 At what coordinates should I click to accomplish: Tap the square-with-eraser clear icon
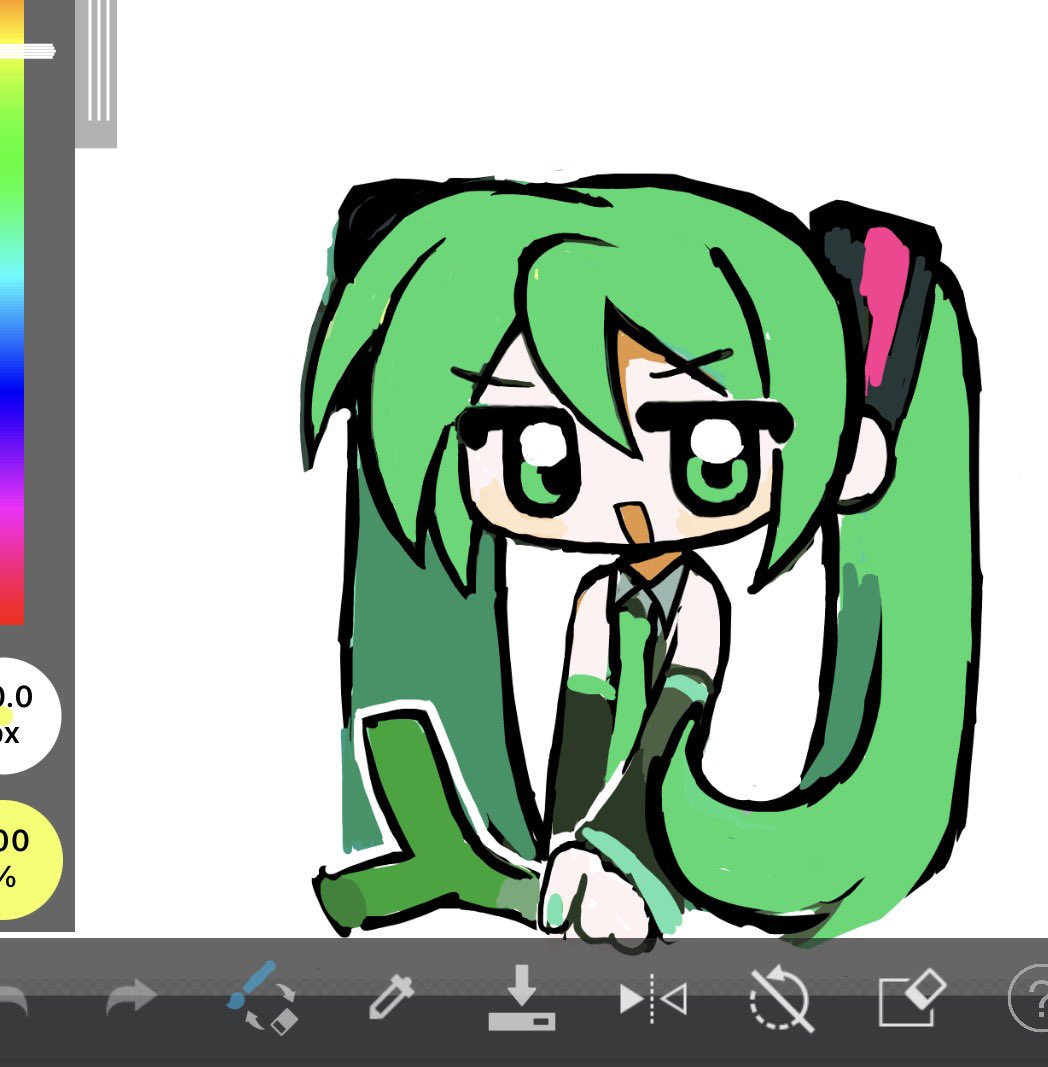click(x=912, y=998)
